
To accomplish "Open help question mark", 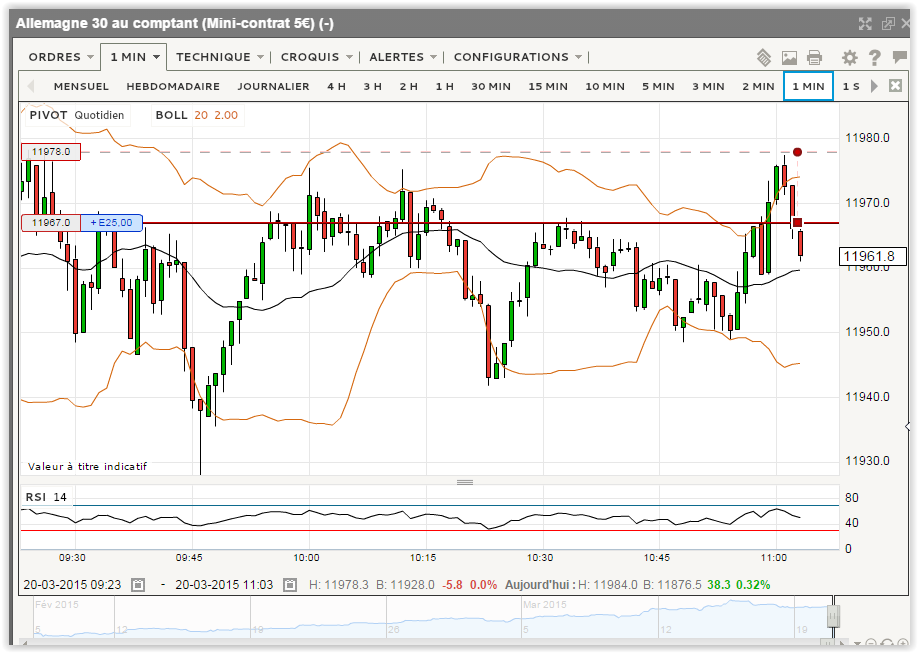I will coord(875,57).
